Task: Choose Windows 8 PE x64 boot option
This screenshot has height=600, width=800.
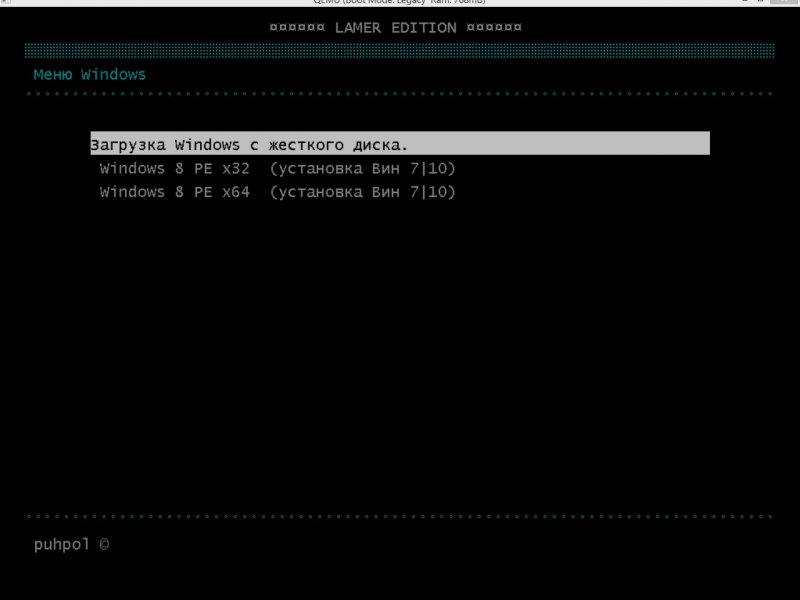Action: coord(277,192)
